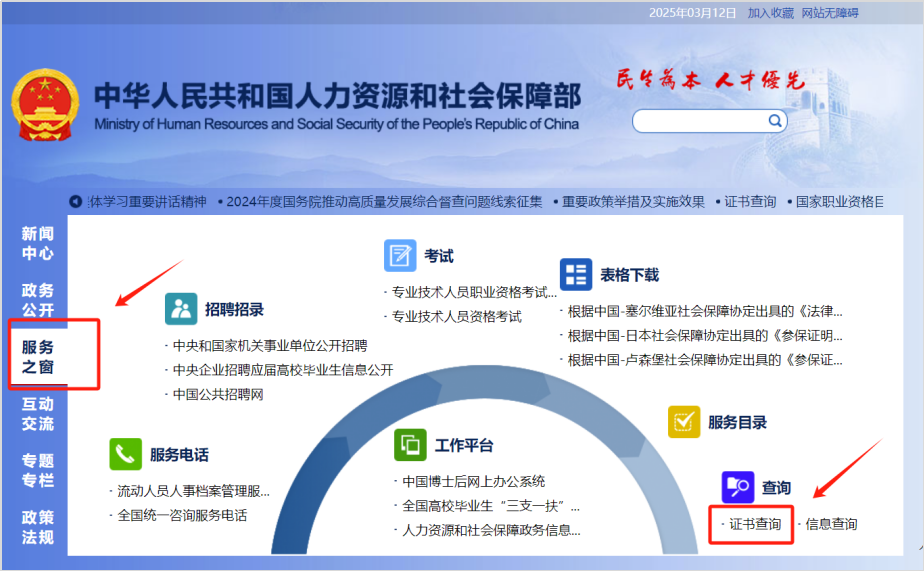Click the 服务目录 heading
924x571 pixels.
tap(737, 422)
